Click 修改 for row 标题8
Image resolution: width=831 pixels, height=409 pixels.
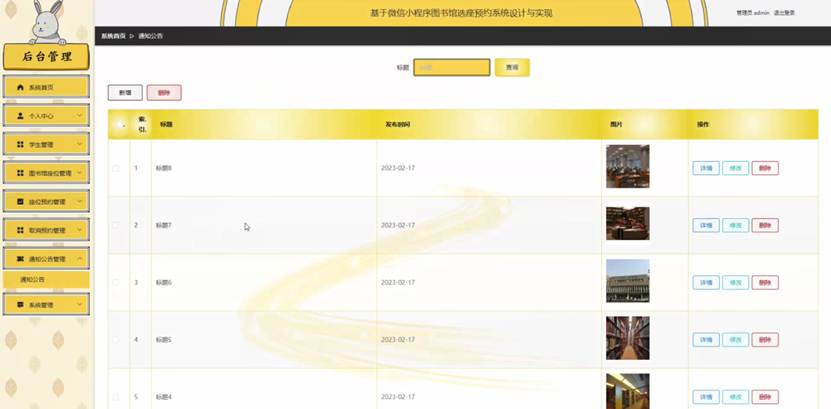click(736, 168)
